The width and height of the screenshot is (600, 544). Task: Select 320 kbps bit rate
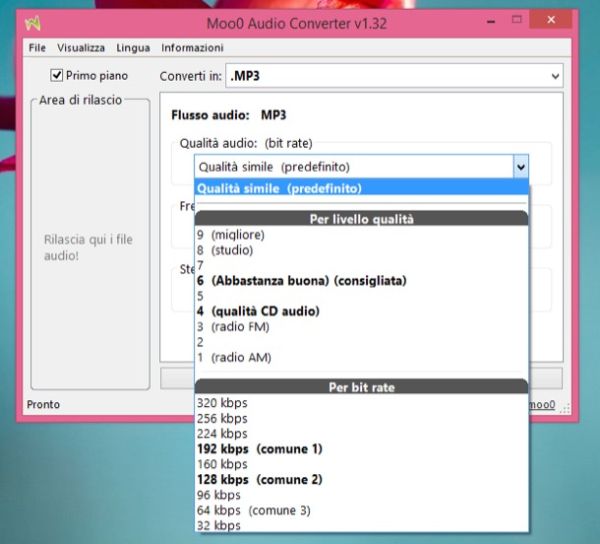tap(222, 403)
